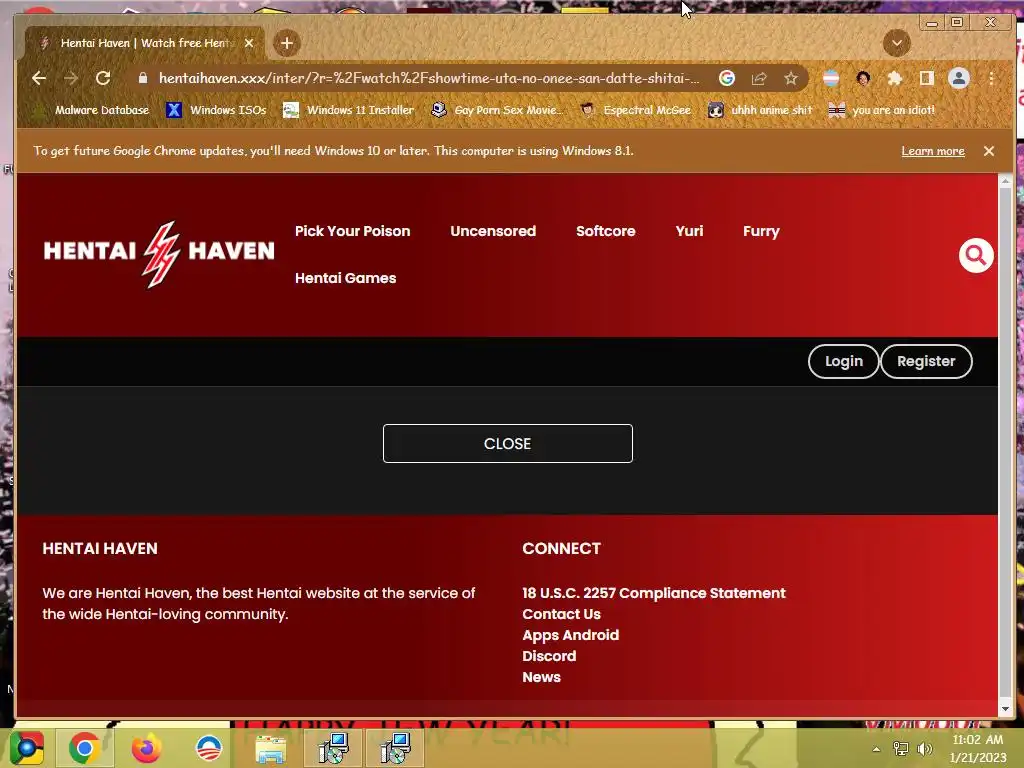Open the Discord link

coord(549,656)
